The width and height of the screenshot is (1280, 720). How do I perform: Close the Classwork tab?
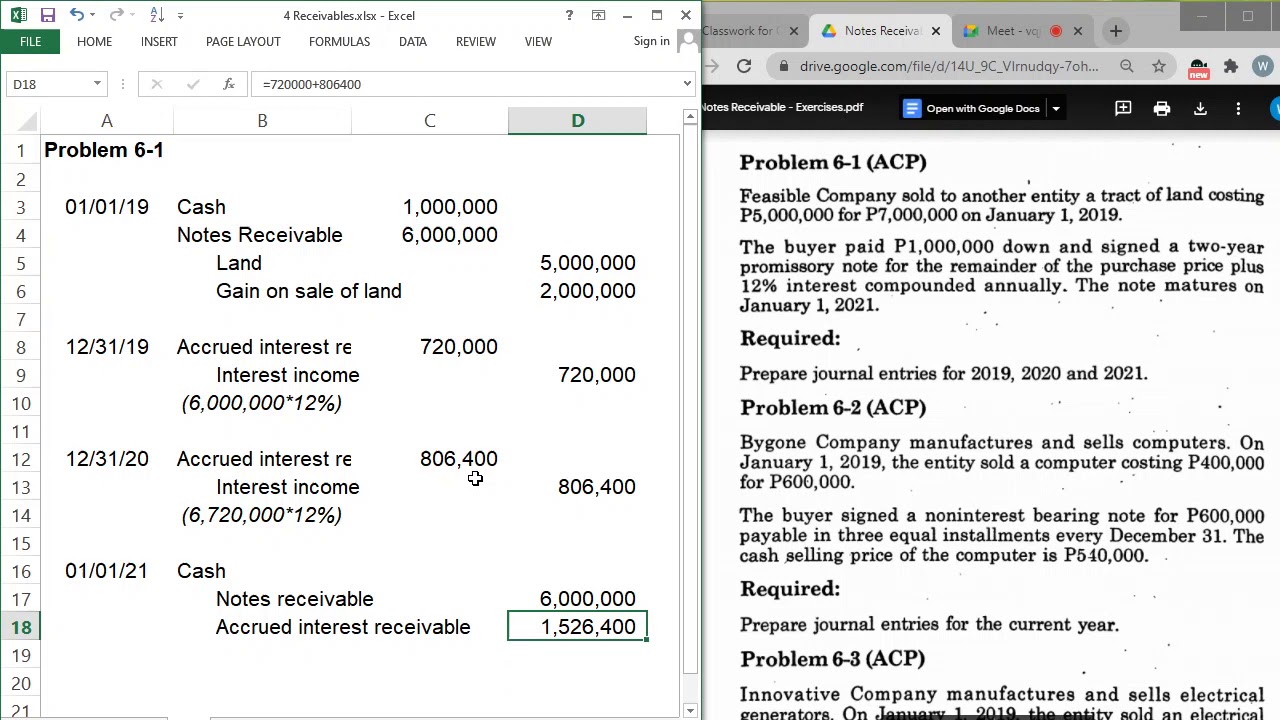point(794,31)
